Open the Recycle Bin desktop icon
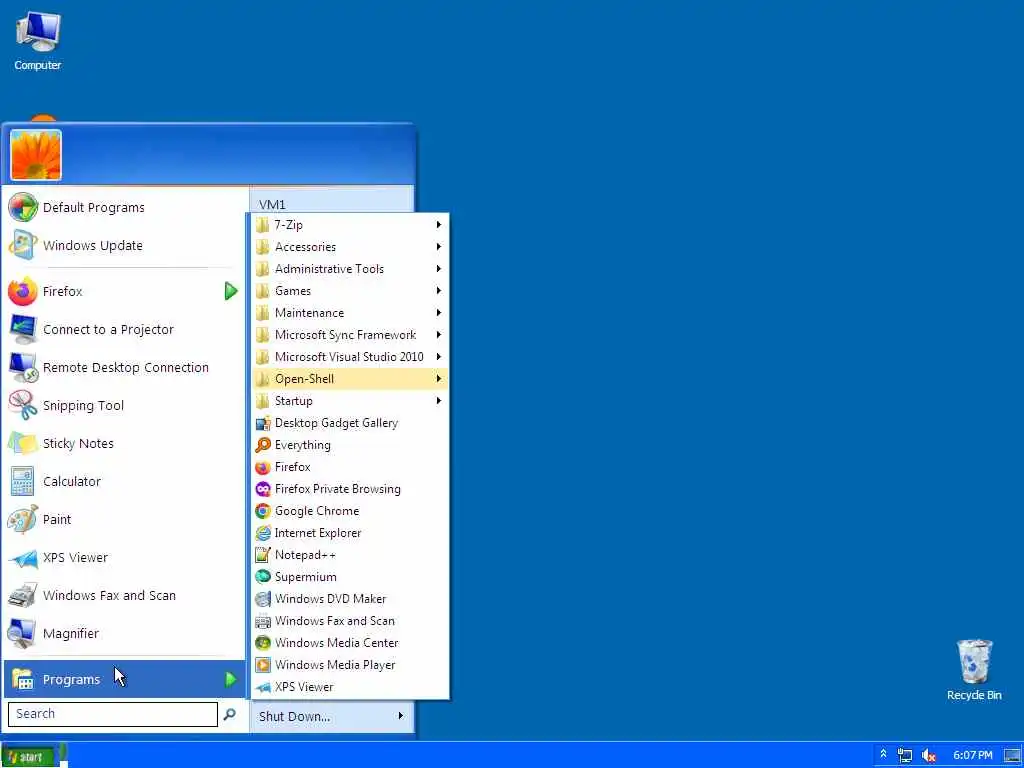This screenshot has height=768, width=1024. tap(974, 670)
